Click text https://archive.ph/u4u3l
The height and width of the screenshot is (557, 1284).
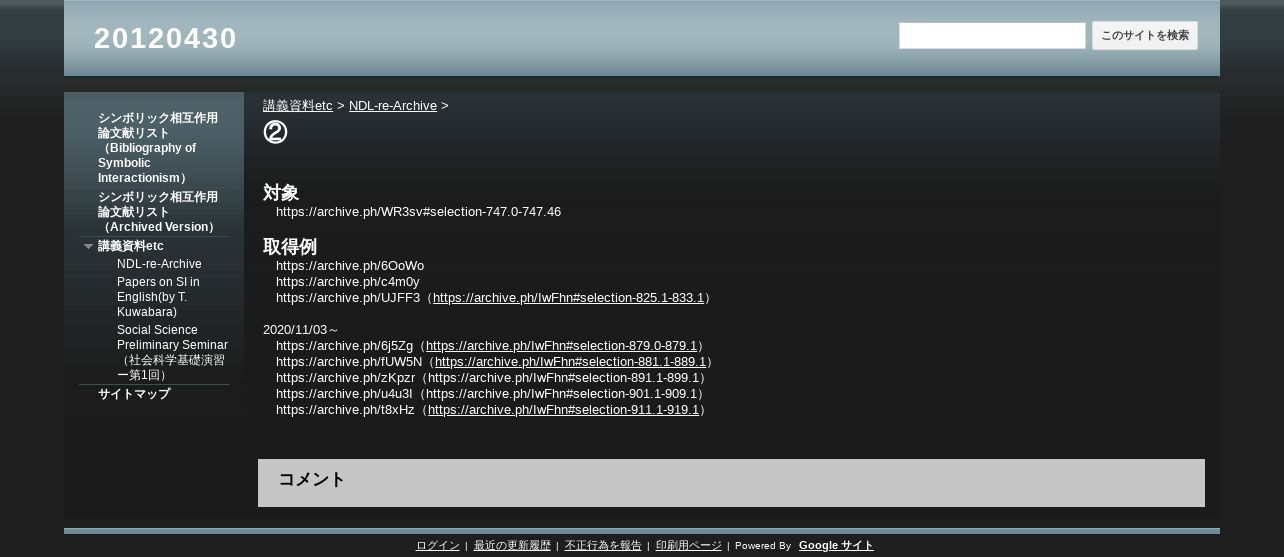pos(344,394)
